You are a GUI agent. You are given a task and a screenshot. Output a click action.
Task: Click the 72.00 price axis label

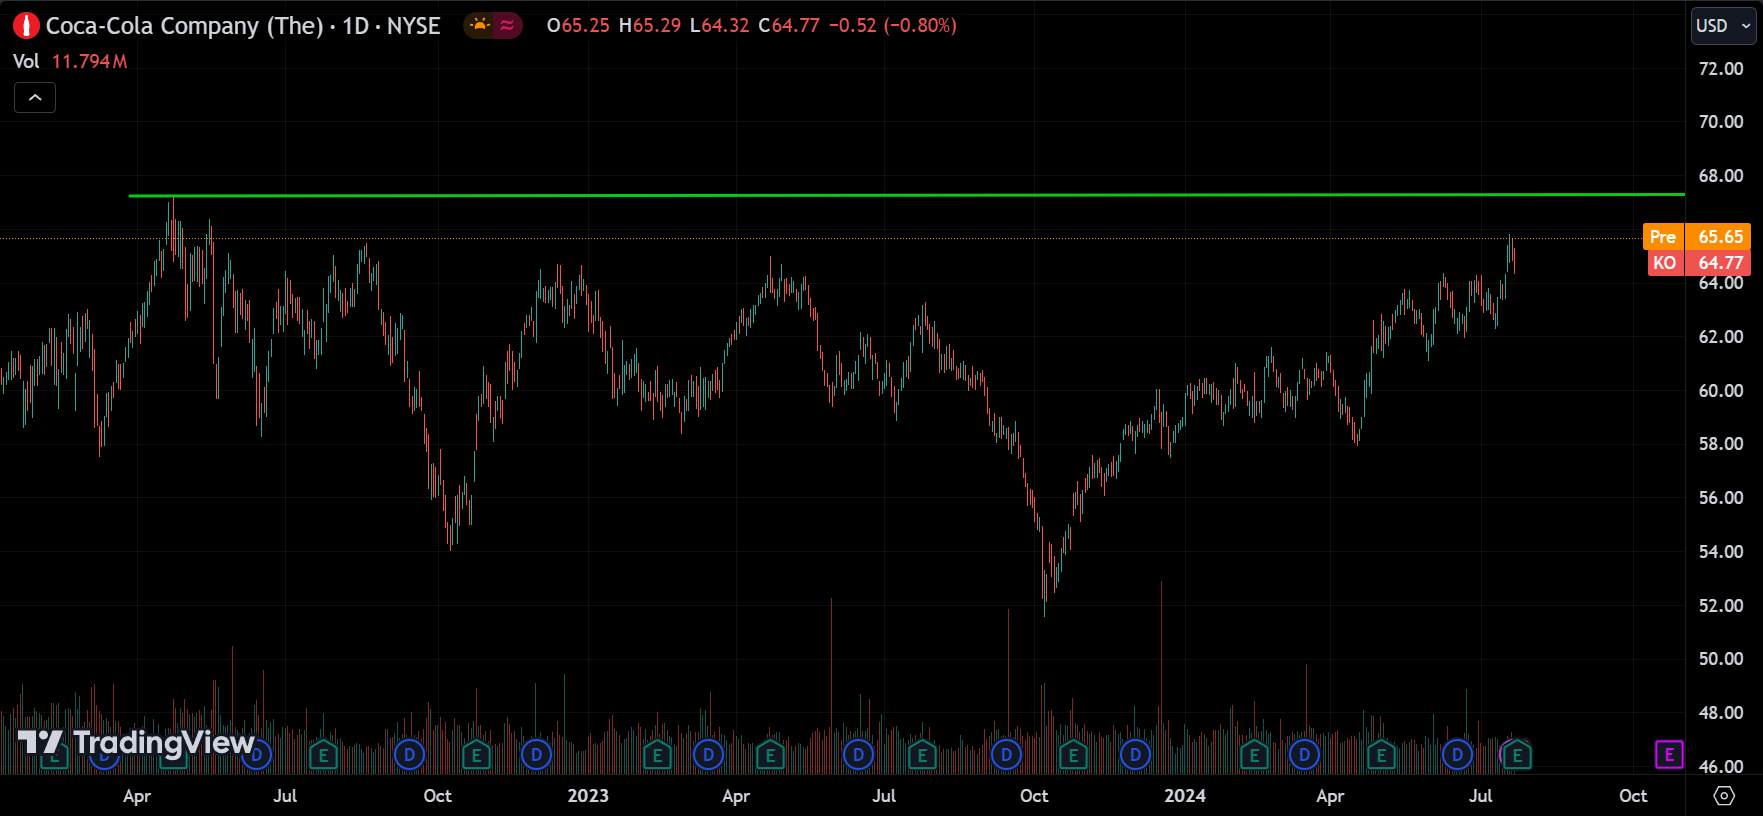1721,68
